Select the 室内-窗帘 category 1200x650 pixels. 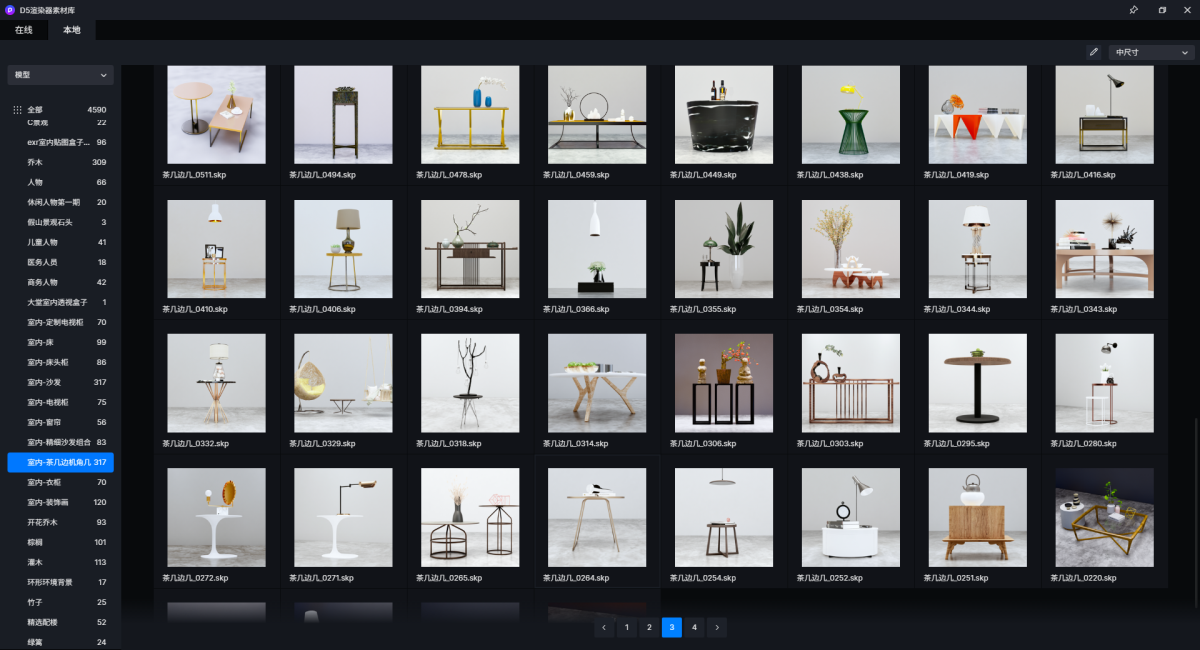pyautogui.click(x=61, y=422)
